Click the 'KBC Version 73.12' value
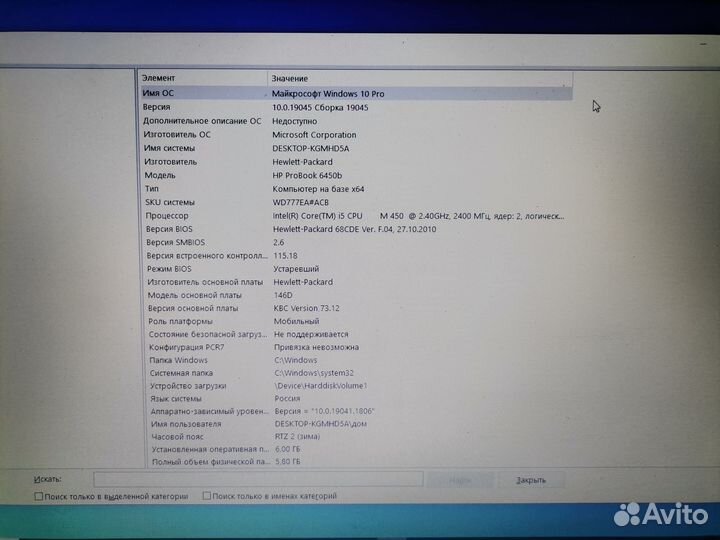Image resolution: width=720 pixels, height=540 pixels. [x=306, y=308]
